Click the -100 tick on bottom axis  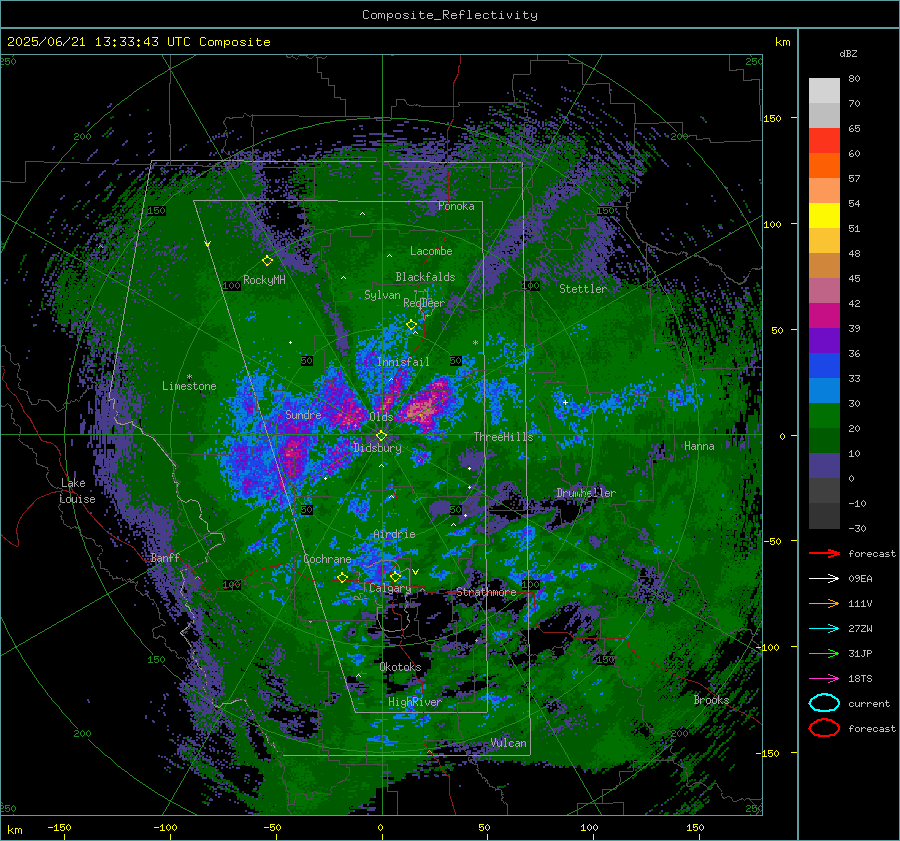165,828
